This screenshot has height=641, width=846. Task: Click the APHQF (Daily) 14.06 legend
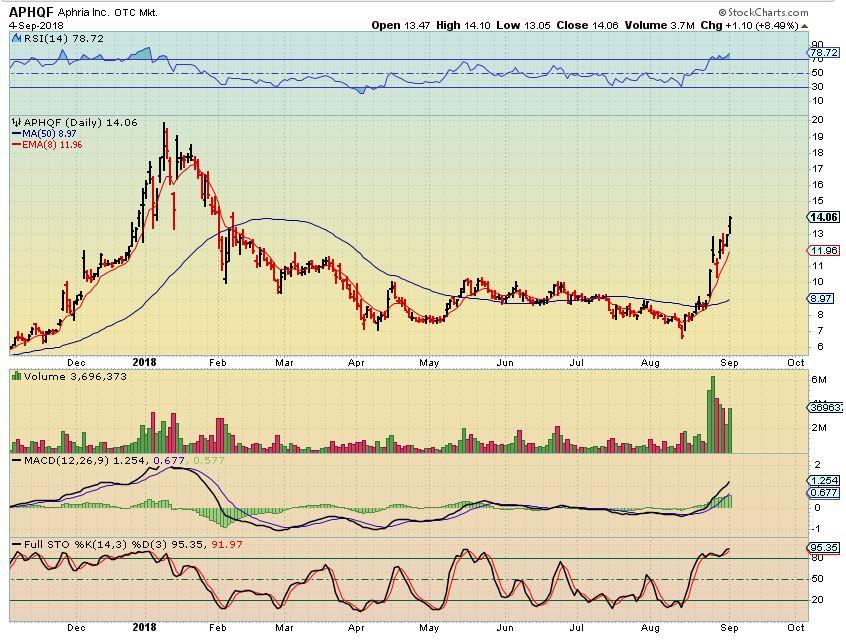tap(80, 122)
